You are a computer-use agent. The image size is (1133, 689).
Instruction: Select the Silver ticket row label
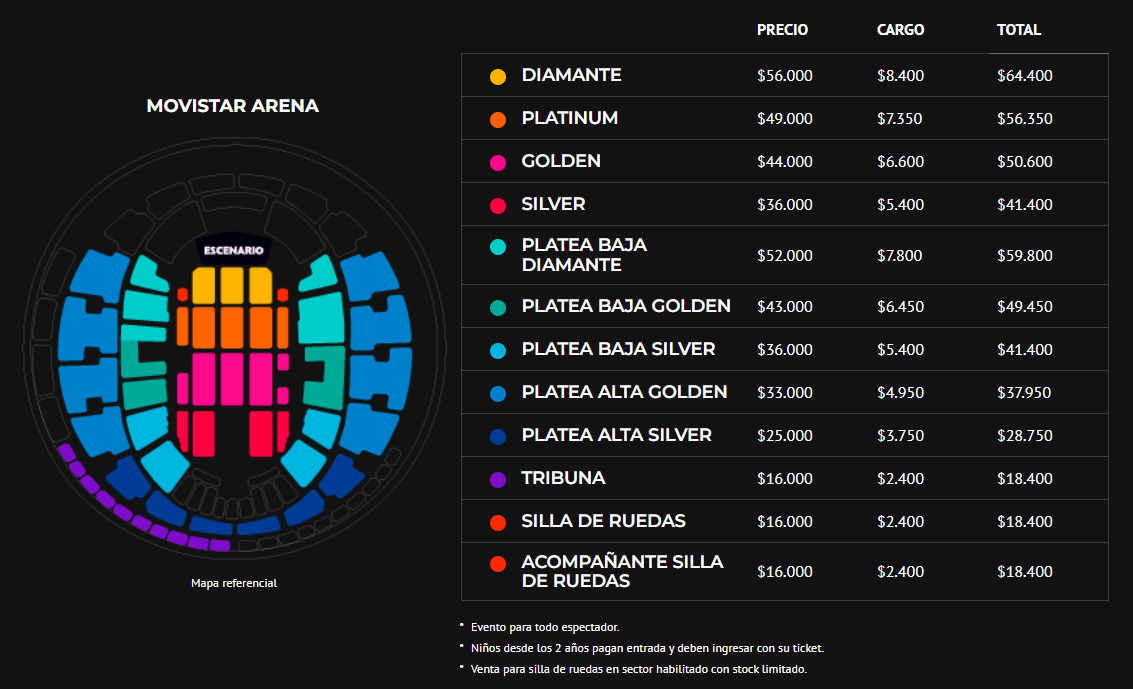click(x=553, y=204)
